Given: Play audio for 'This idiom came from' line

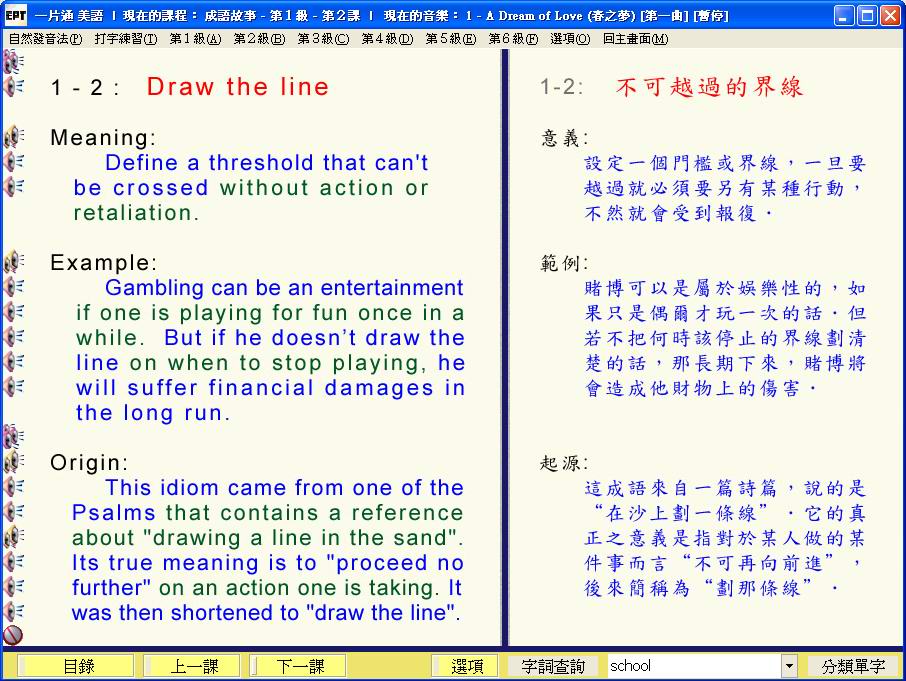Looking at the screenshot, I should [x=14, y=487].
